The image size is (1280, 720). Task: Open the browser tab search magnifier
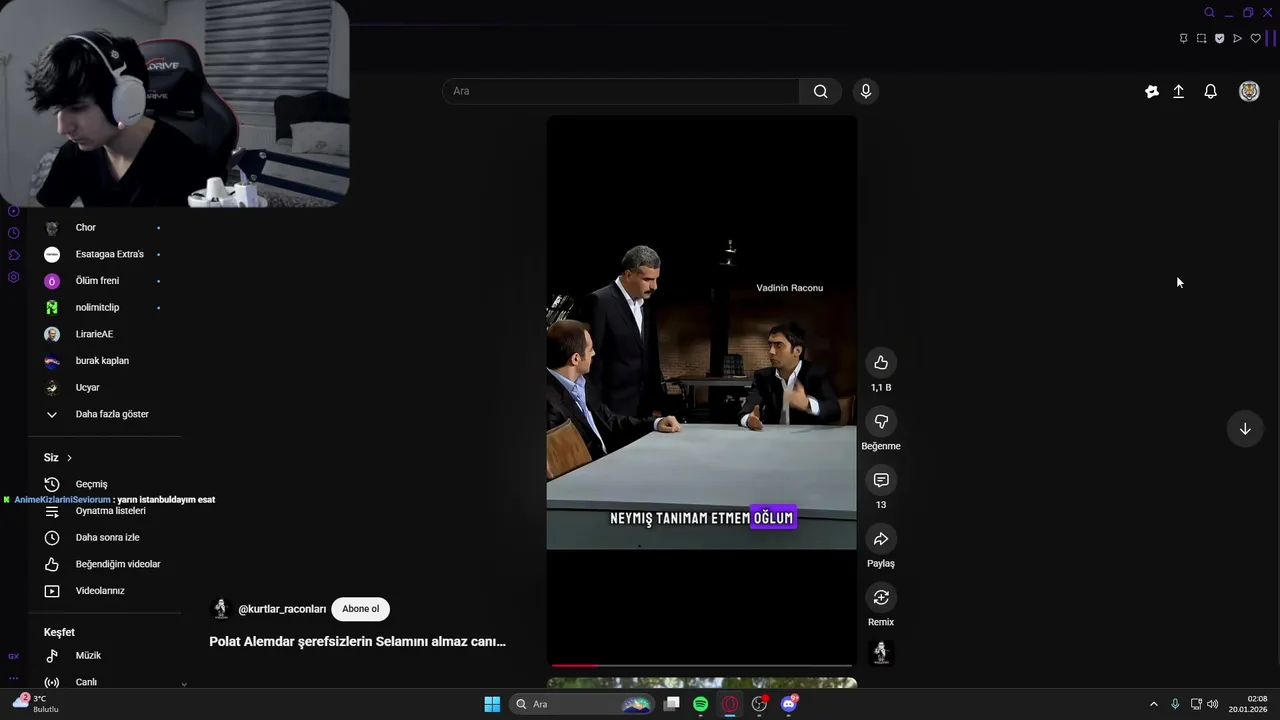(1209, 12)
